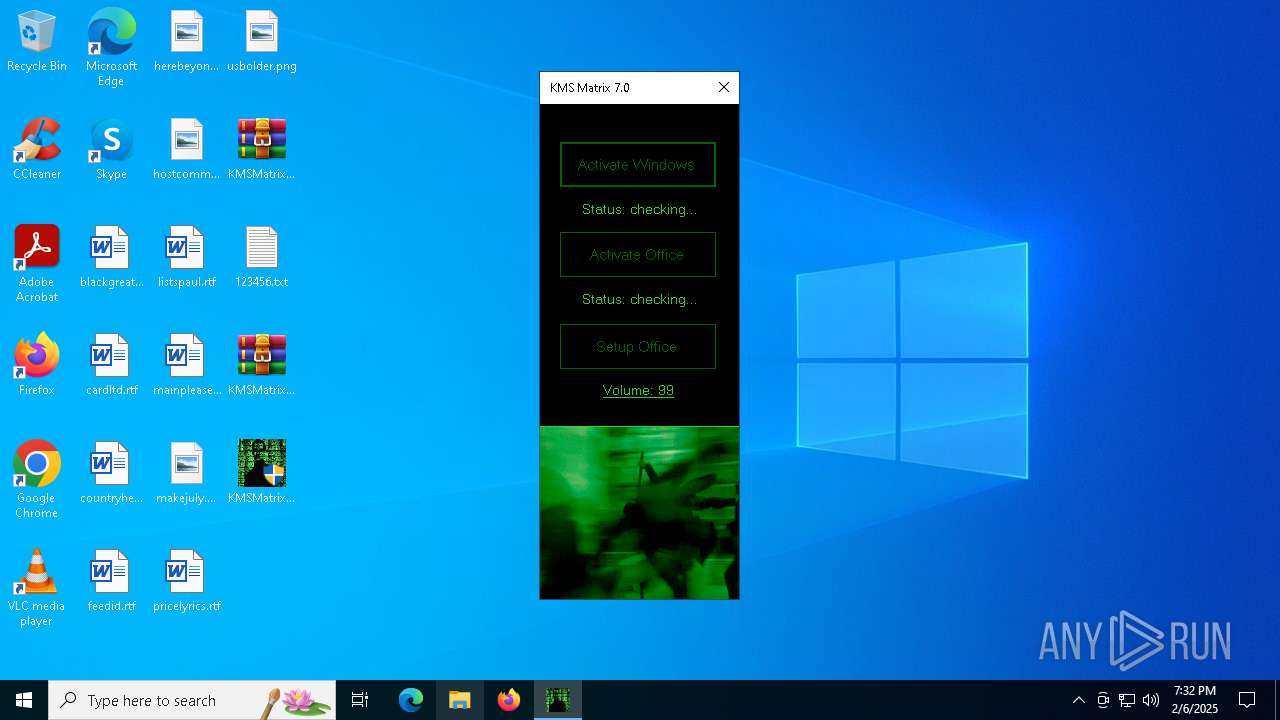Select the blackgreat... Word document icon
The image size is (1280, 720).
(x=111, y=258)
